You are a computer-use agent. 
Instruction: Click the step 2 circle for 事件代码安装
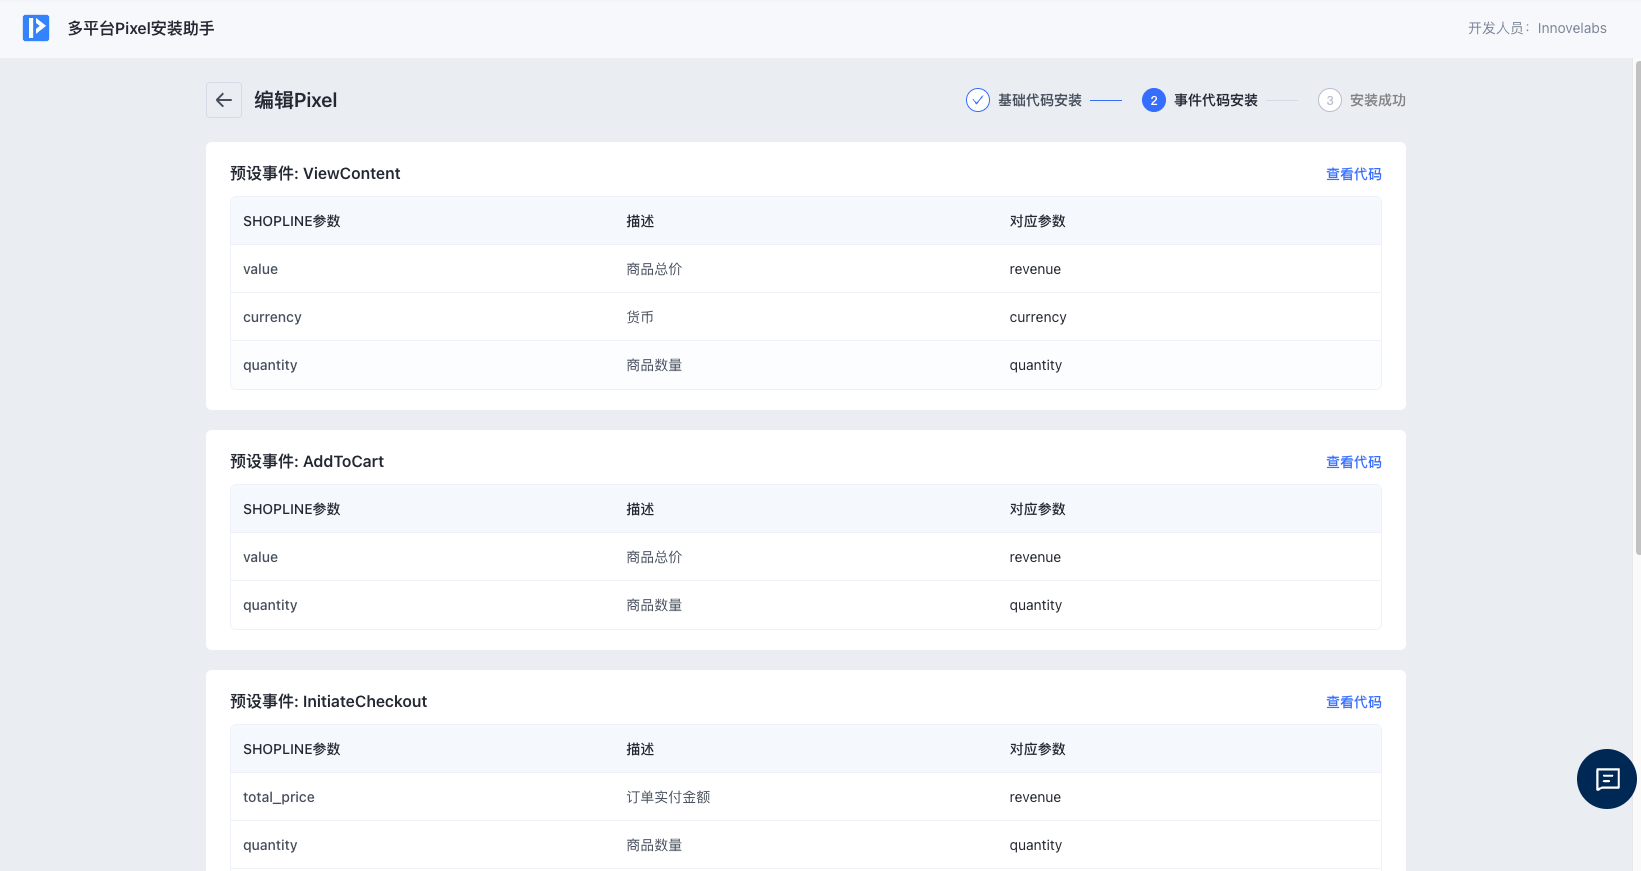click(1154, 100)
